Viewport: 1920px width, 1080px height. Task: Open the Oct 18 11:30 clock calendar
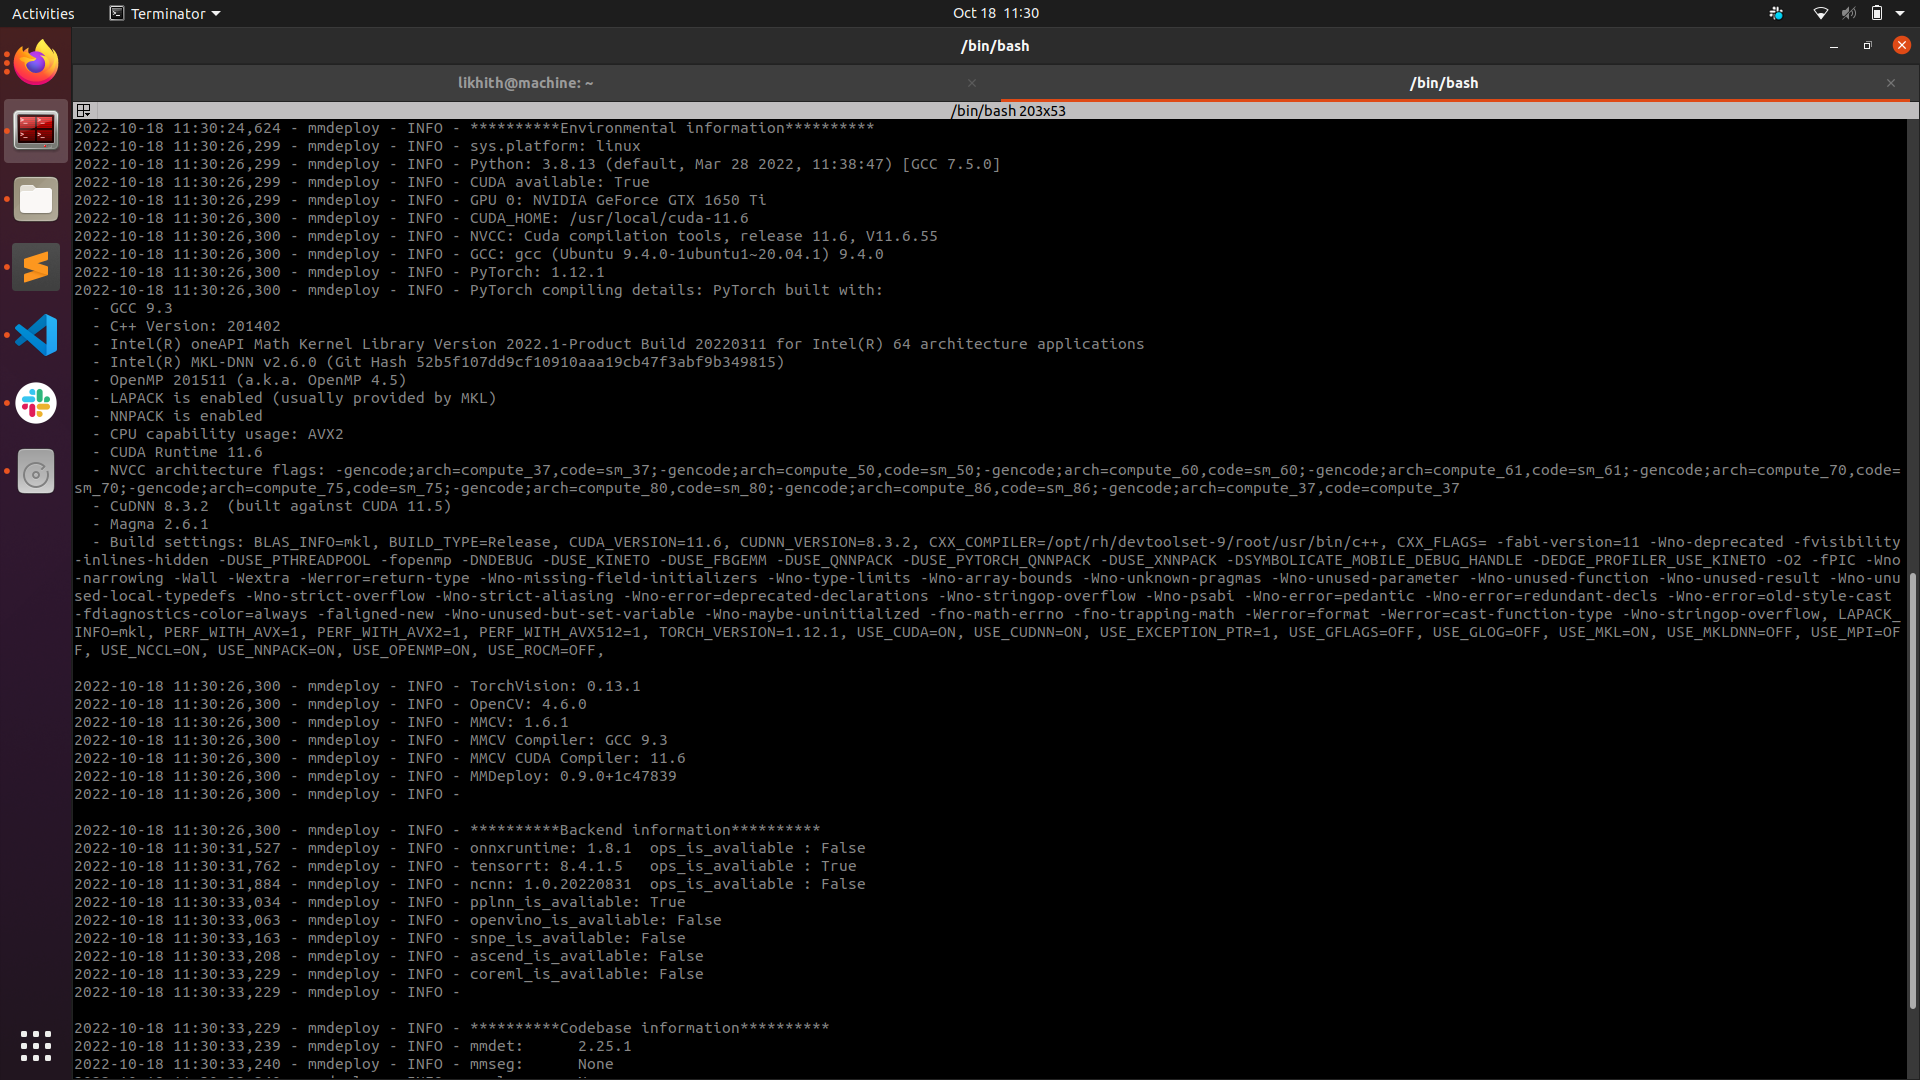tap(996, 13)
